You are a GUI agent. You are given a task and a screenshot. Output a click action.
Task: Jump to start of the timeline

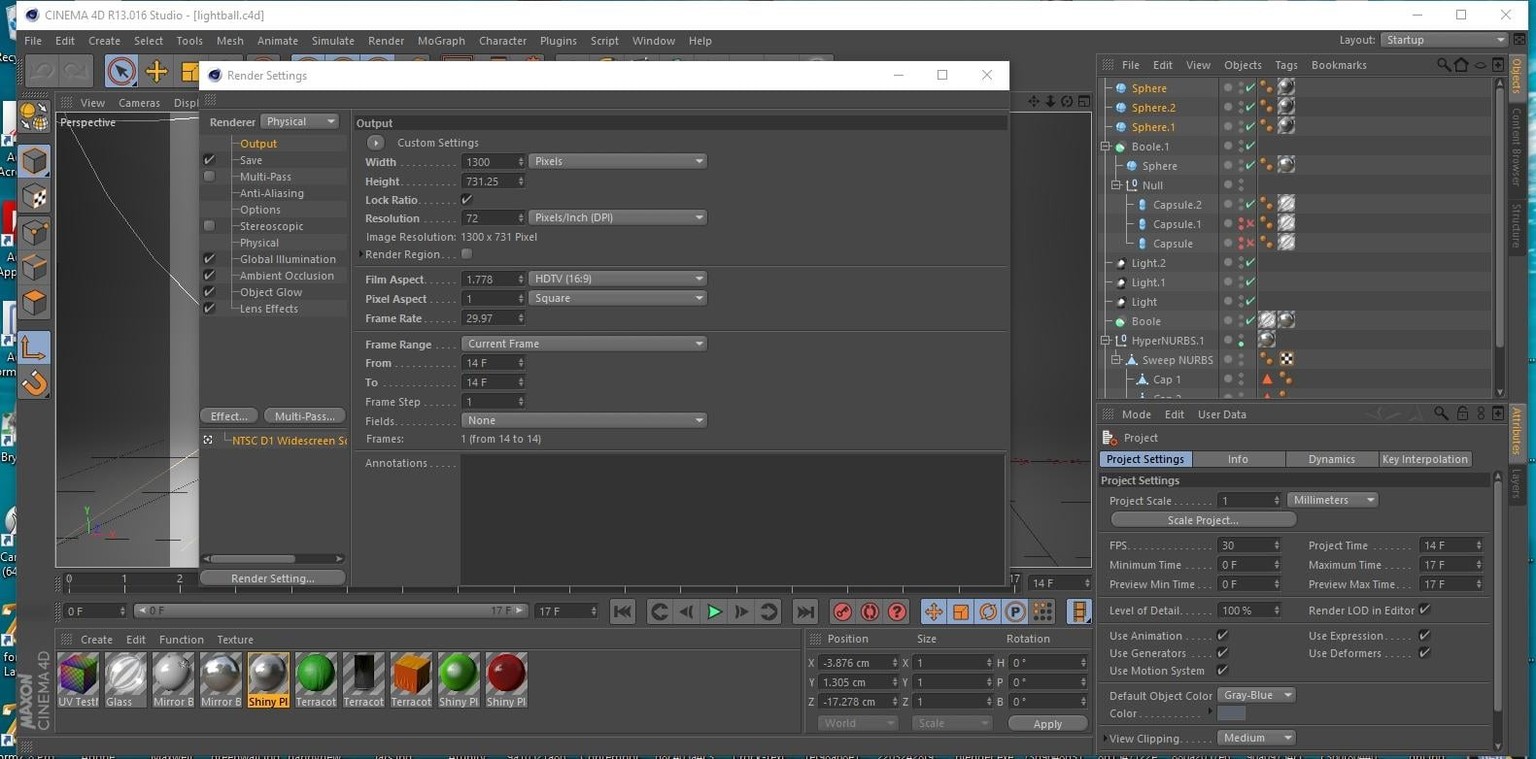click(622, 612)
